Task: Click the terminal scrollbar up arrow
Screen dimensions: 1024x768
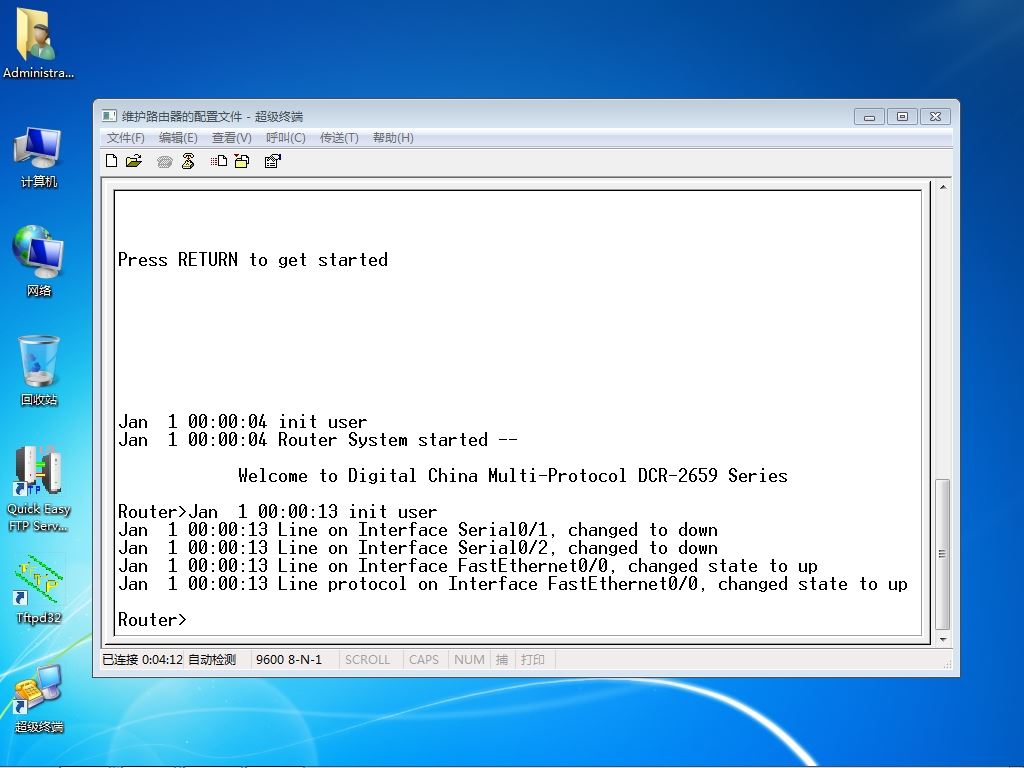Action: coord(943,187)
